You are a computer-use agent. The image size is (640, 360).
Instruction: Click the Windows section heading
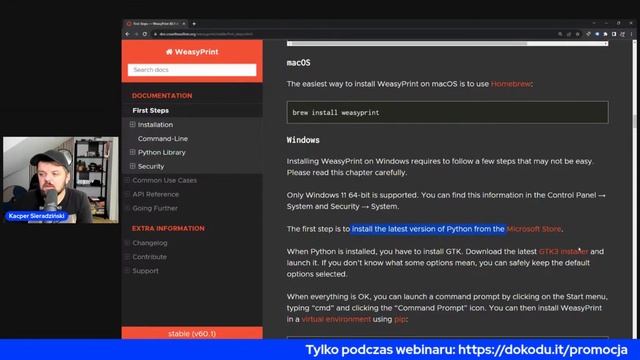303,140
